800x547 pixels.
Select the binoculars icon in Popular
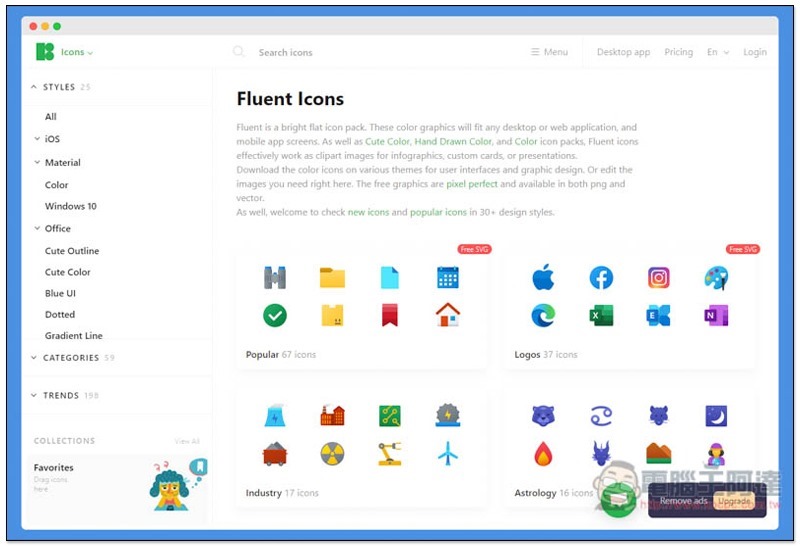click(x=275, y=277)
